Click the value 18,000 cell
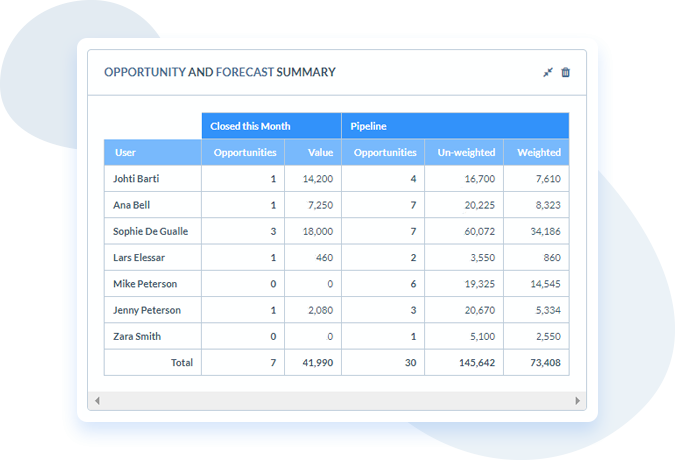 [x=313, y=231]
